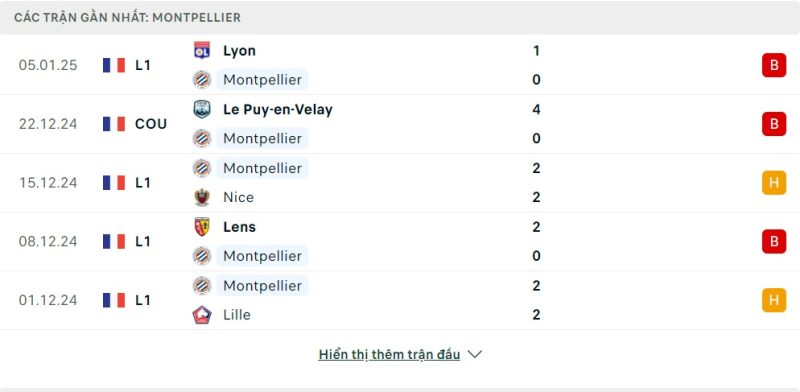Image resolution: width=800 pixels, height=392 pixels.
Task: Click the Lille club crest icon
Action: 202,314
